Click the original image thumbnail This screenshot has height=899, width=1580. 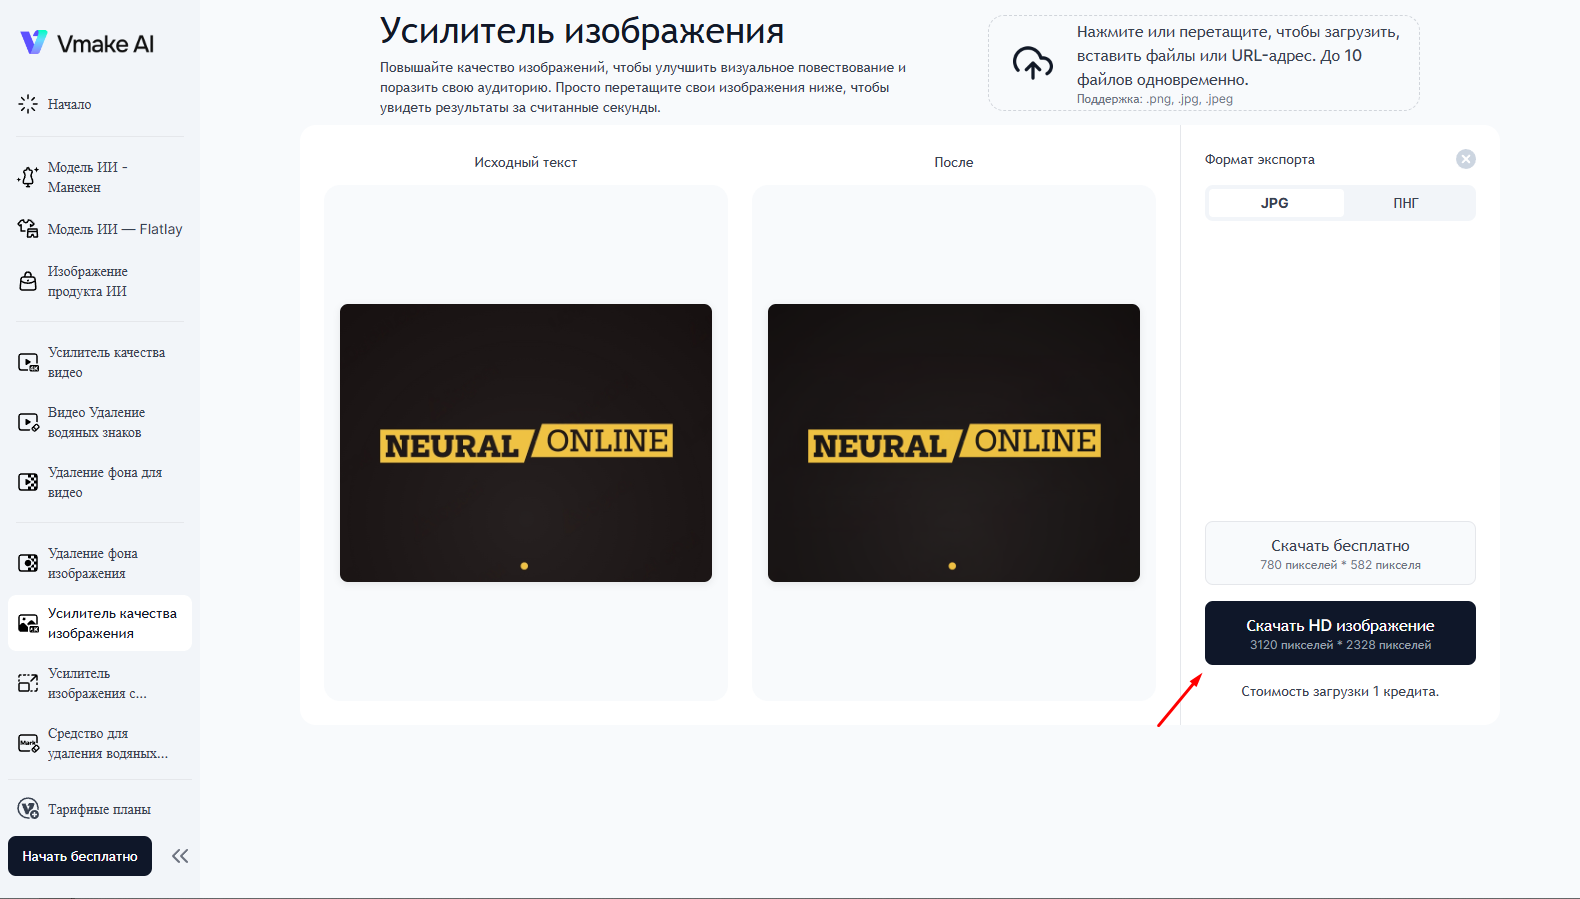(526, 443)
